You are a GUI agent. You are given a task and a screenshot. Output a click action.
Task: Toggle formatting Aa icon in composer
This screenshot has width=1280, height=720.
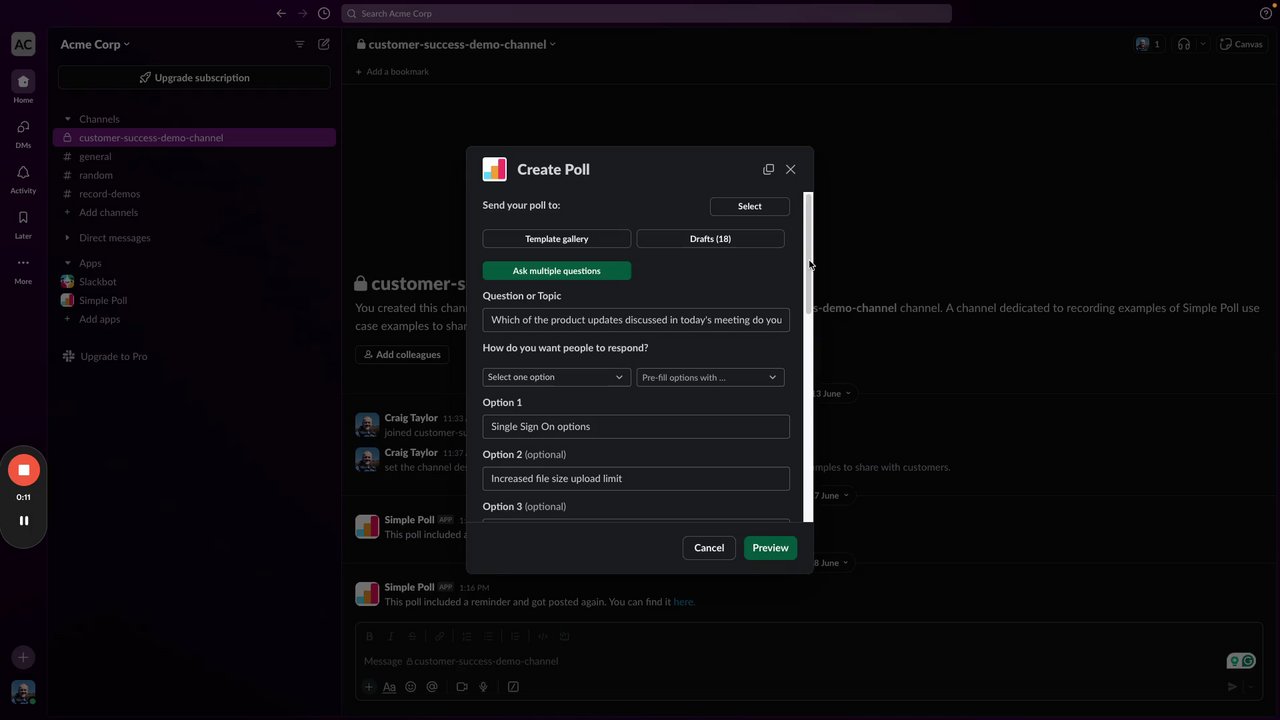(x=390, y=687)
